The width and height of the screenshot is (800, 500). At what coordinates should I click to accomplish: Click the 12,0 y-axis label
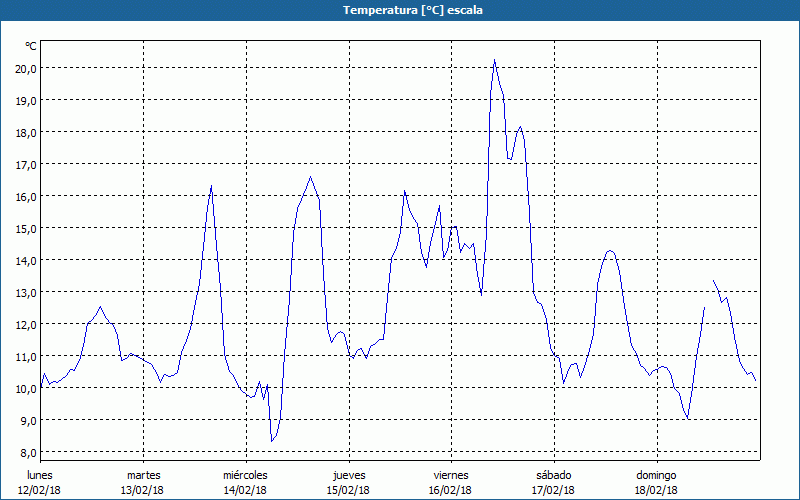click(x=25, y=324)
